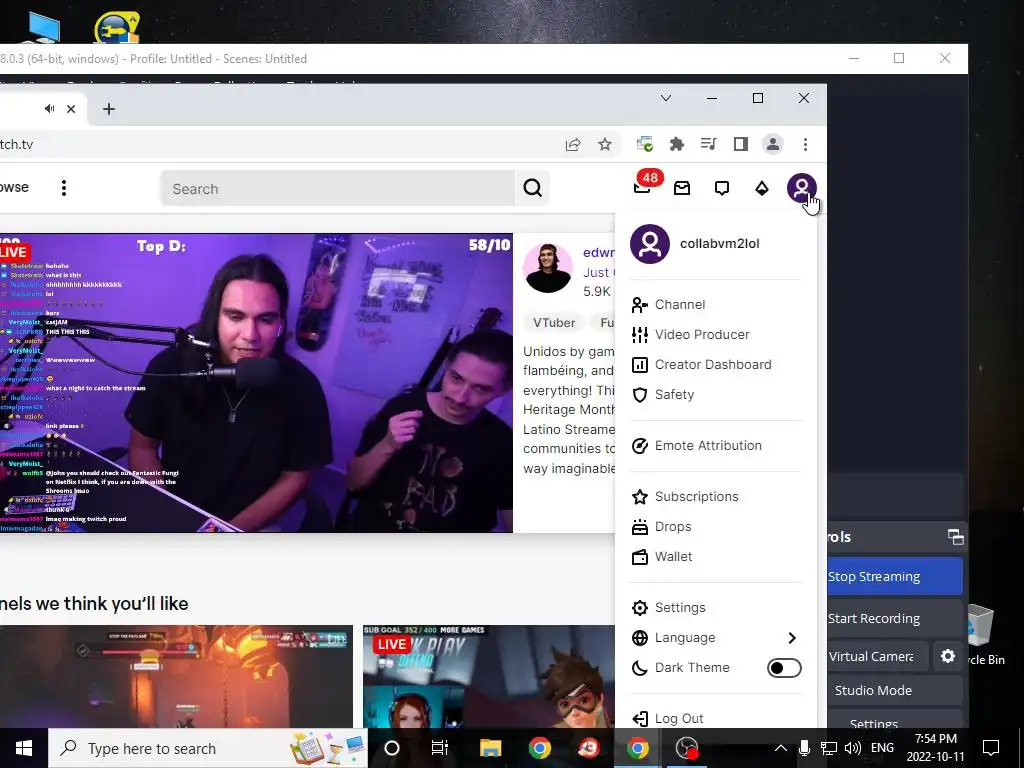Click the extension icon with green checkmark

(645, 144)
